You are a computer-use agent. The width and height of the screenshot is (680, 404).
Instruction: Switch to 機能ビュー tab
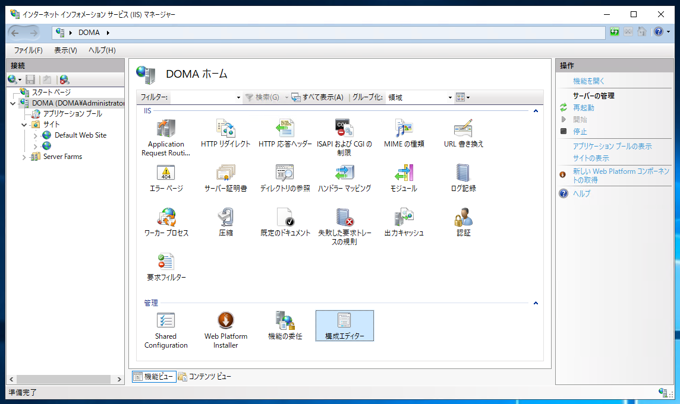tap(154, 377)
